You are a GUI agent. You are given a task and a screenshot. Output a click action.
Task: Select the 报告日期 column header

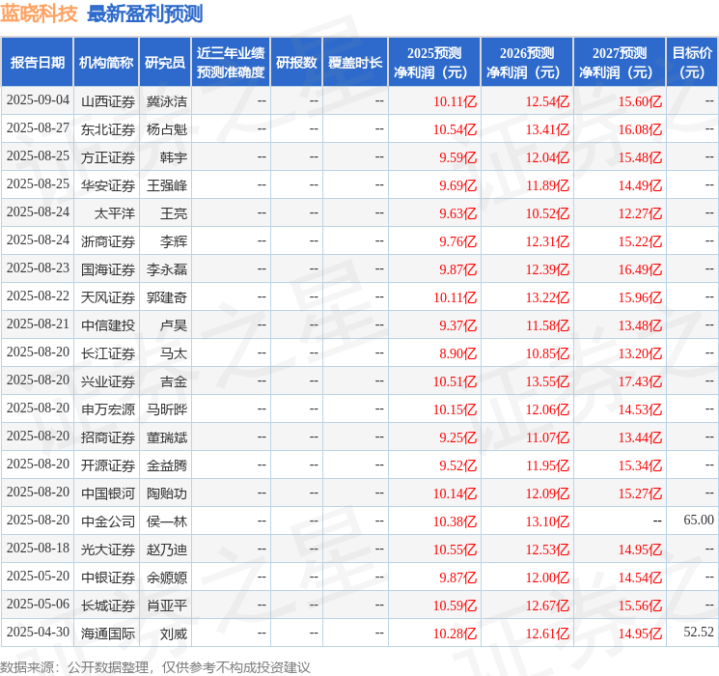pos(37,62)
